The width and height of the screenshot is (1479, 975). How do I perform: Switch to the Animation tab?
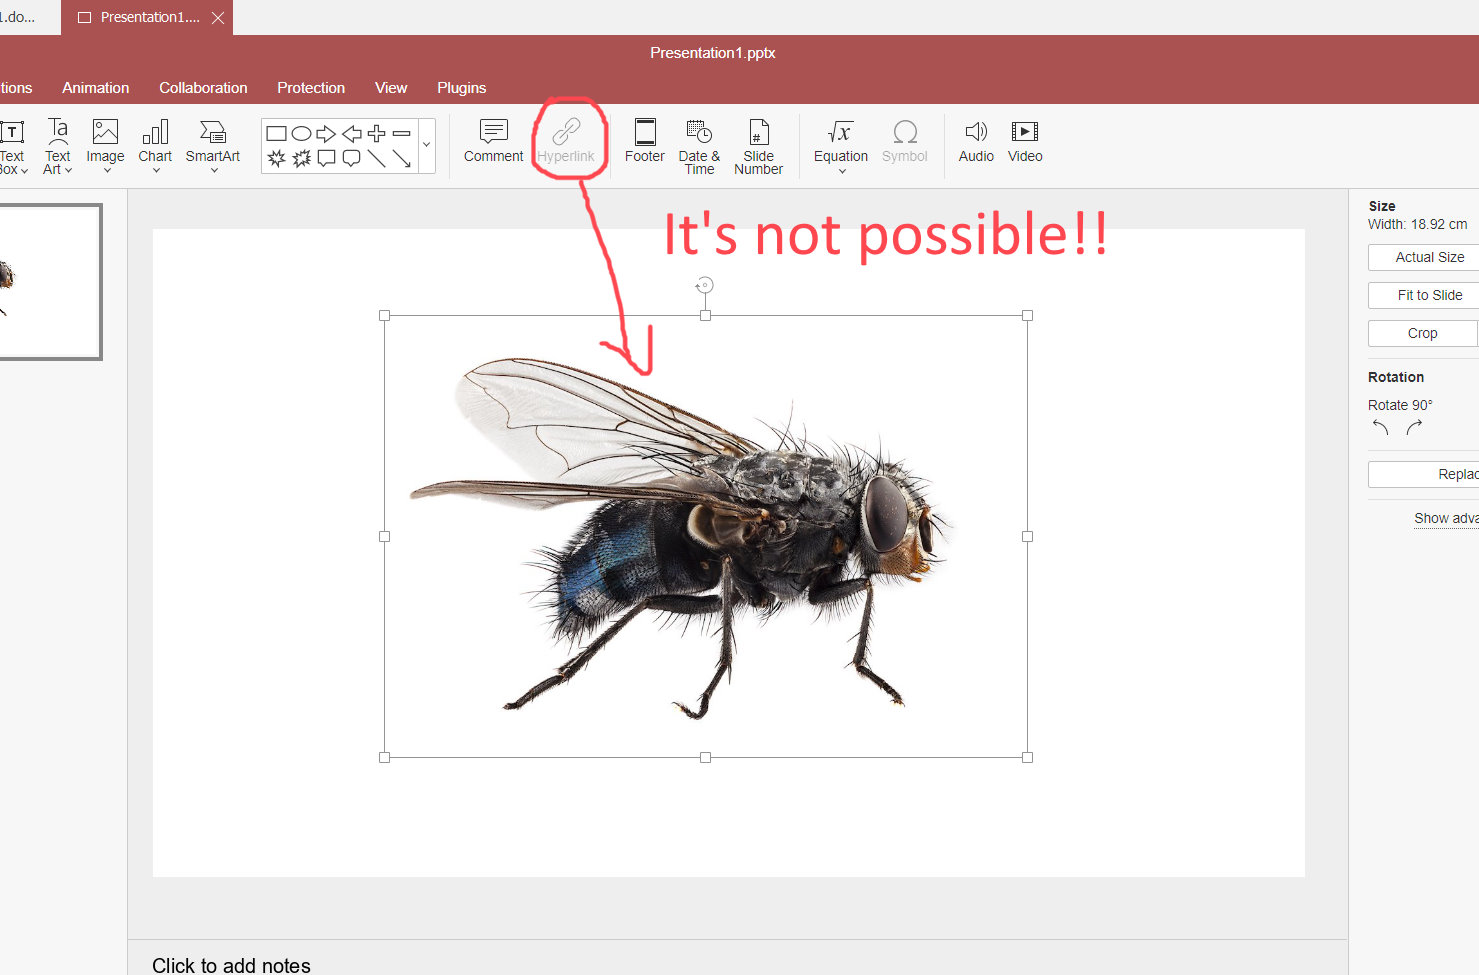coord(95,88)
